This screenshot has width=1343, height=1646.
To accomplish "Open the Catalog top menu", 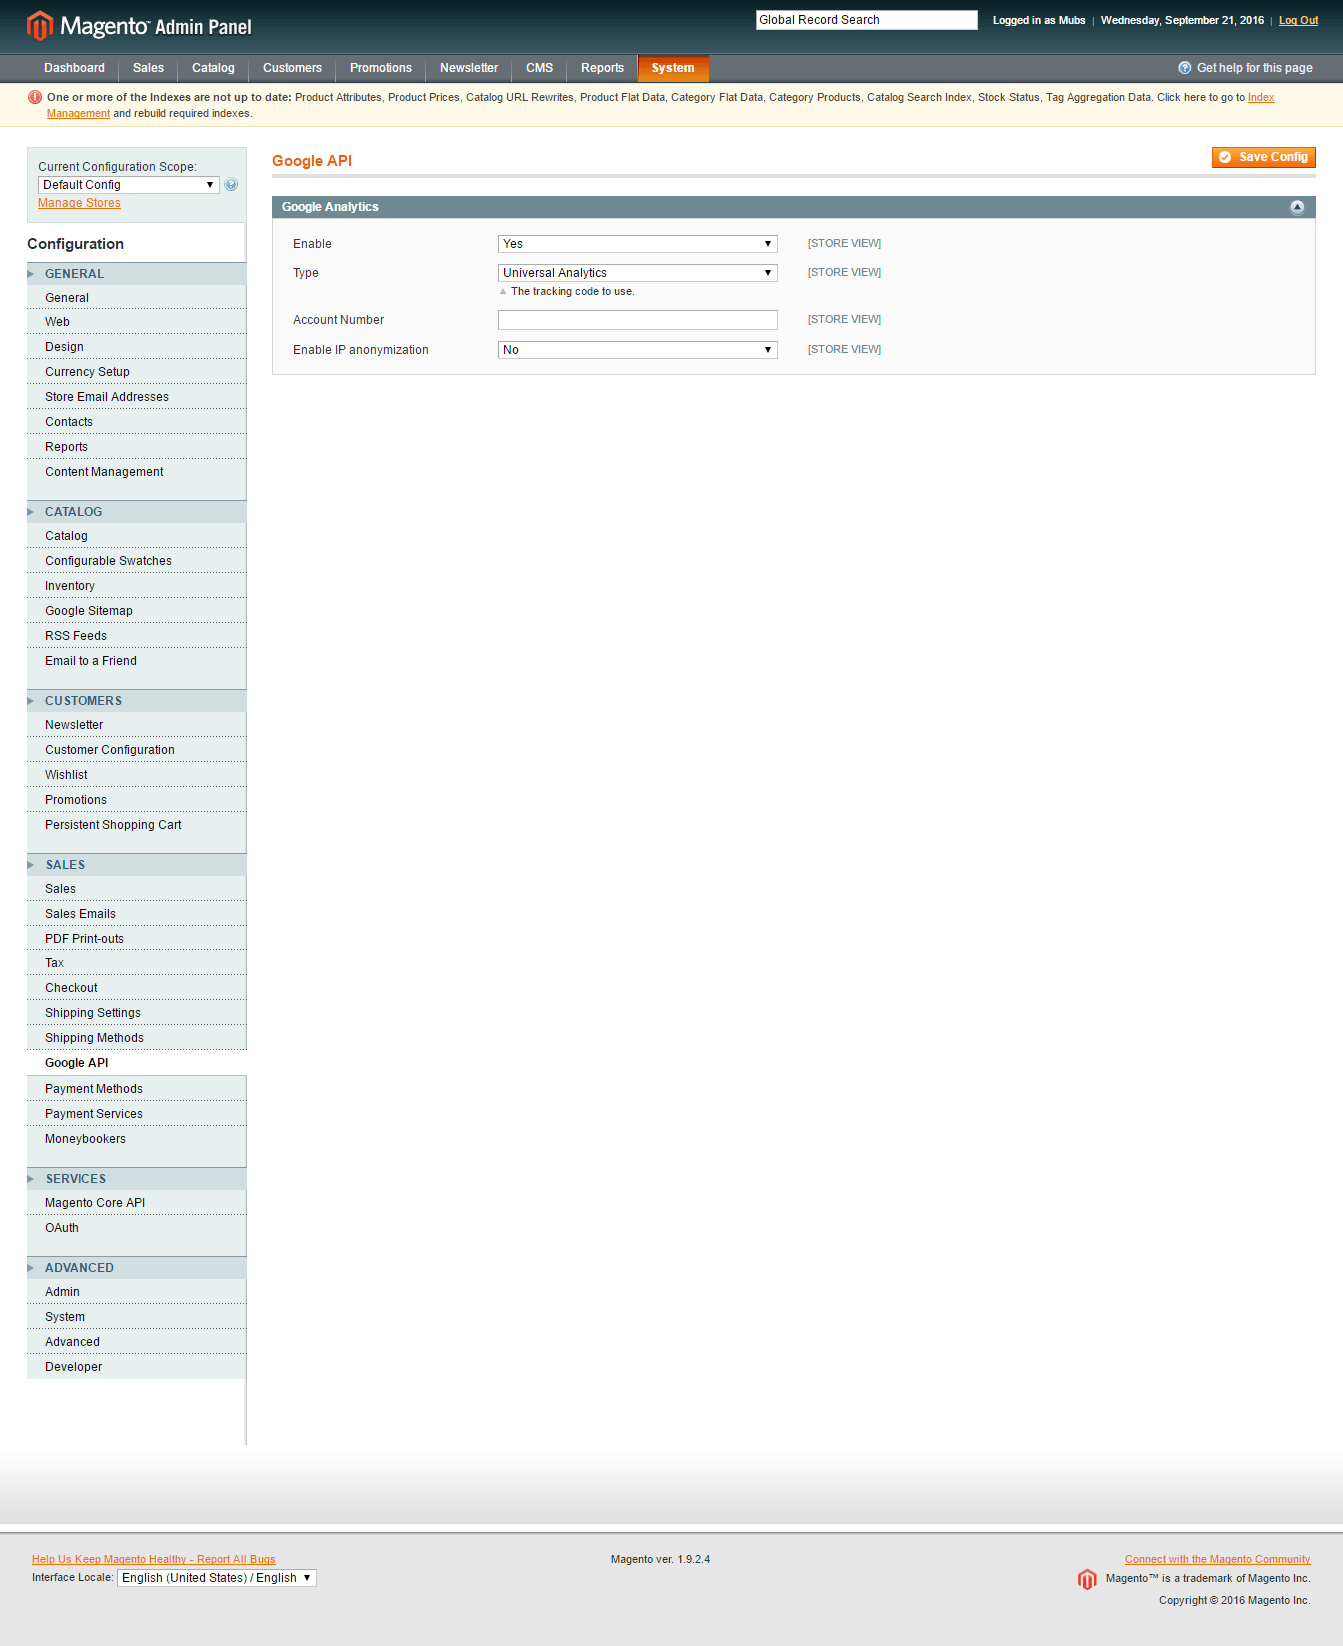I will point(213,68).
